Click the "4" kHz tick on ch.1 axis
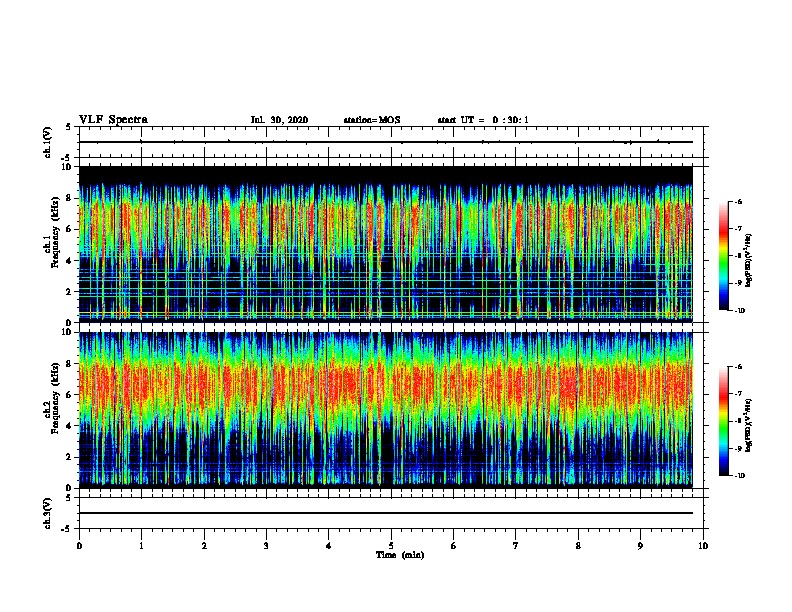792x612 pixels. [x=70, y=261]
